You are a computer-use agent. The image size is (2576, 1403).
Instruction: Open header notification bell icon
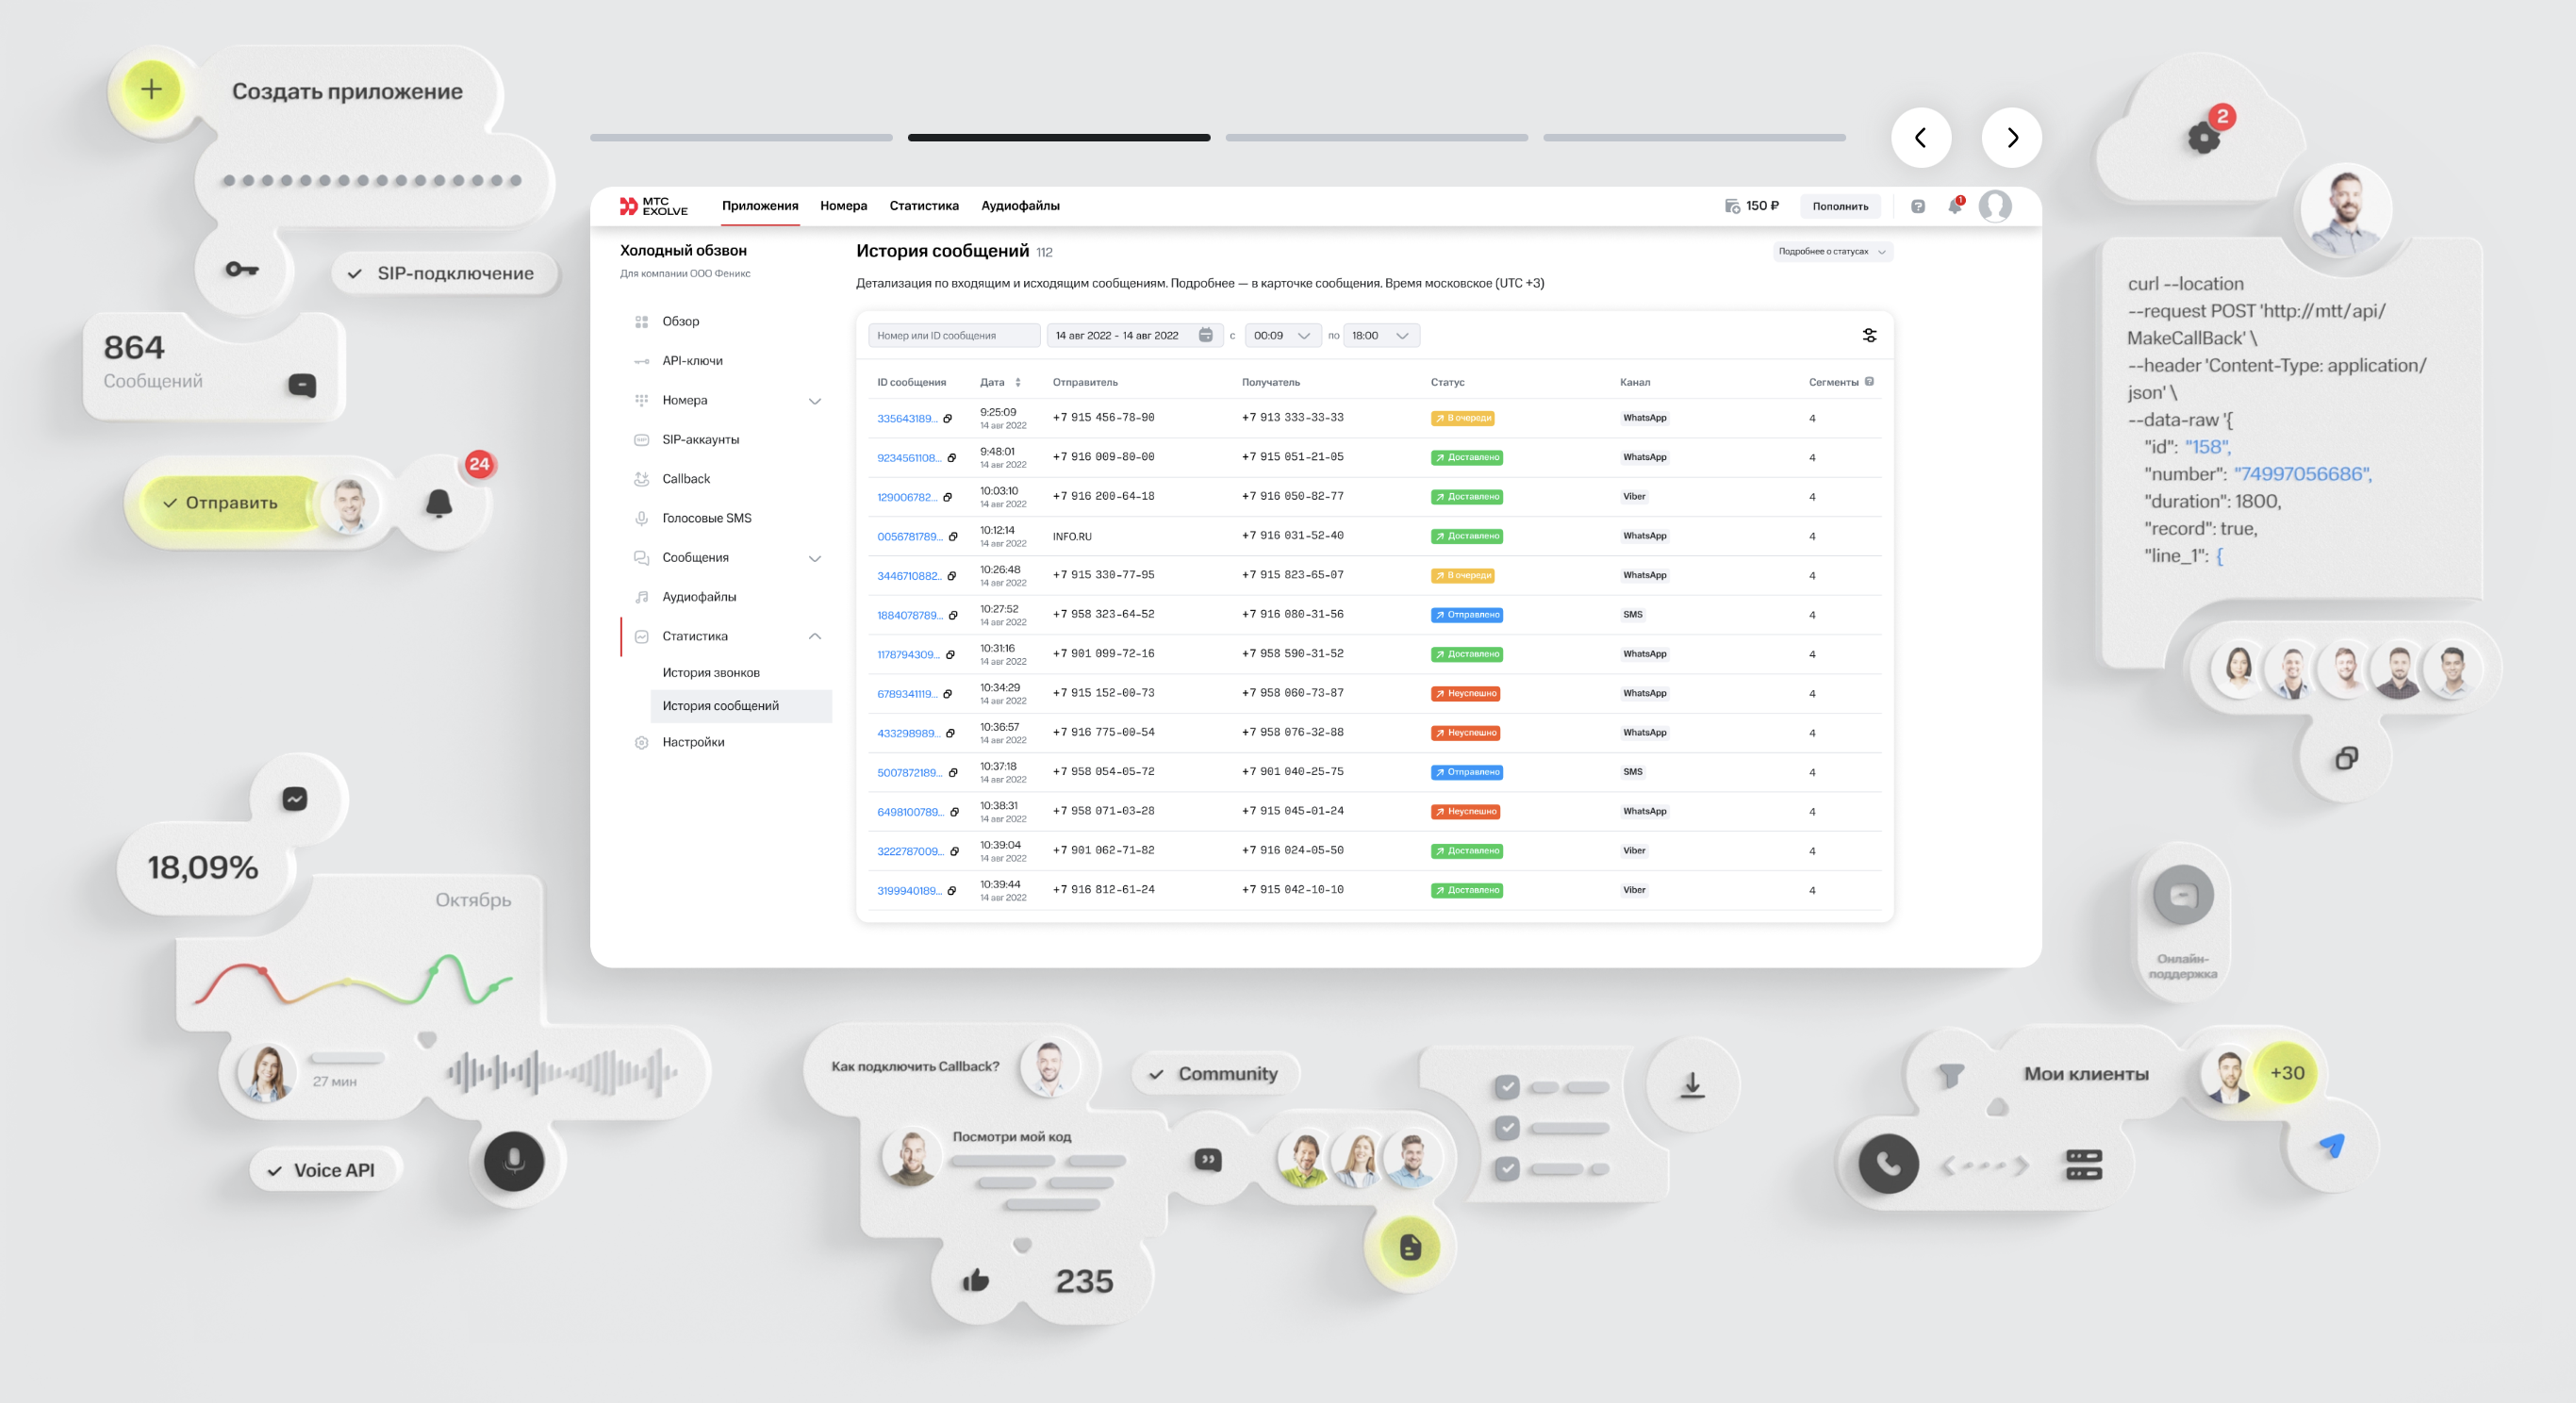point(1954,206)
